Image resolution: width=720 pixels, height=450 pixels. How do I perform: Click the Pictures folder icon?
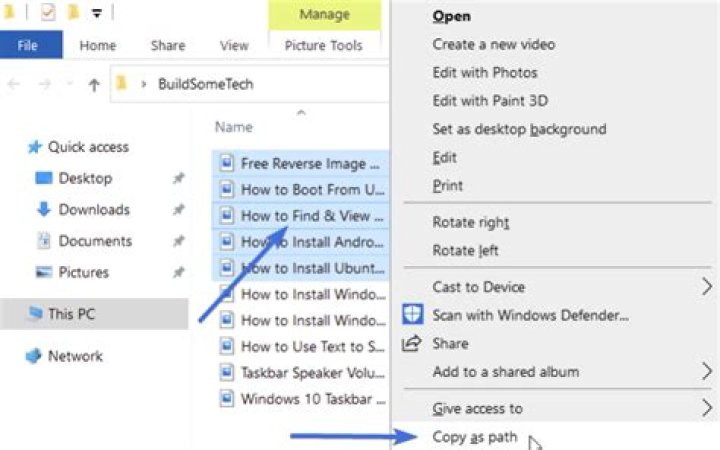(44, 272)
